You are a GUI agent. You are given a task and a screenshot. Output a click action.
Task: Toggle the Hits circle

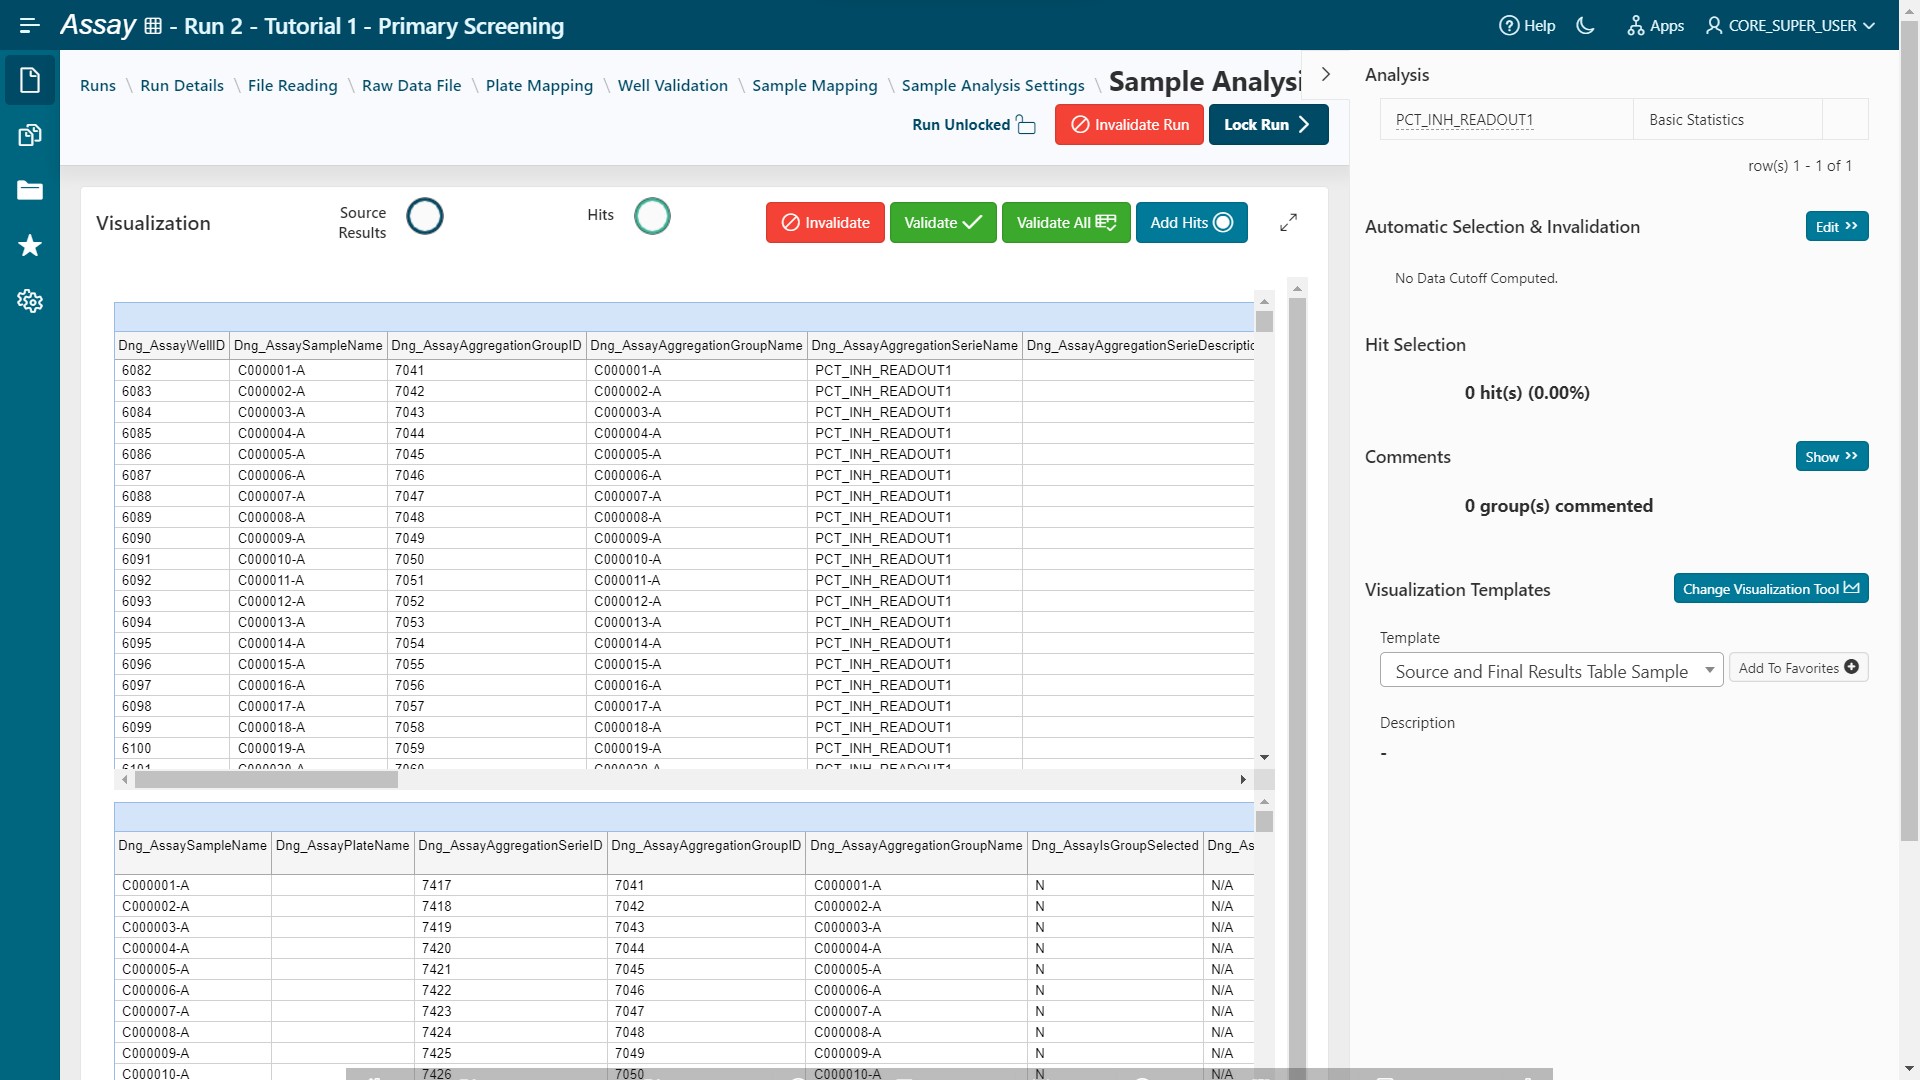[653, 216]
